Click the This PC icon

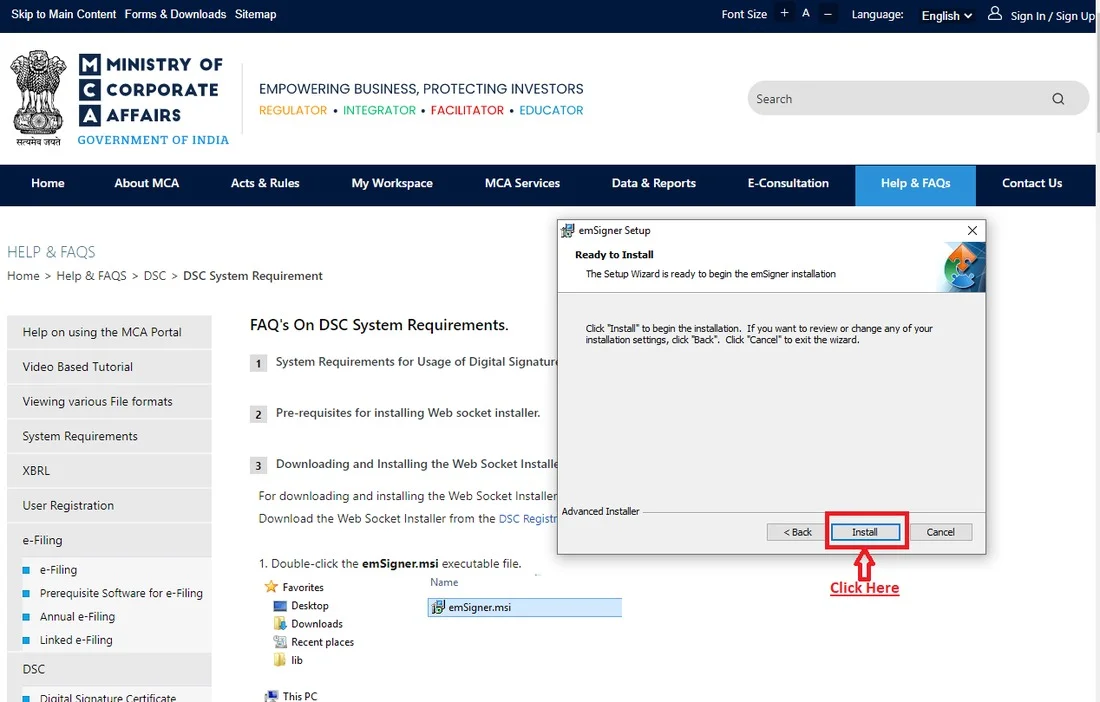271,696
